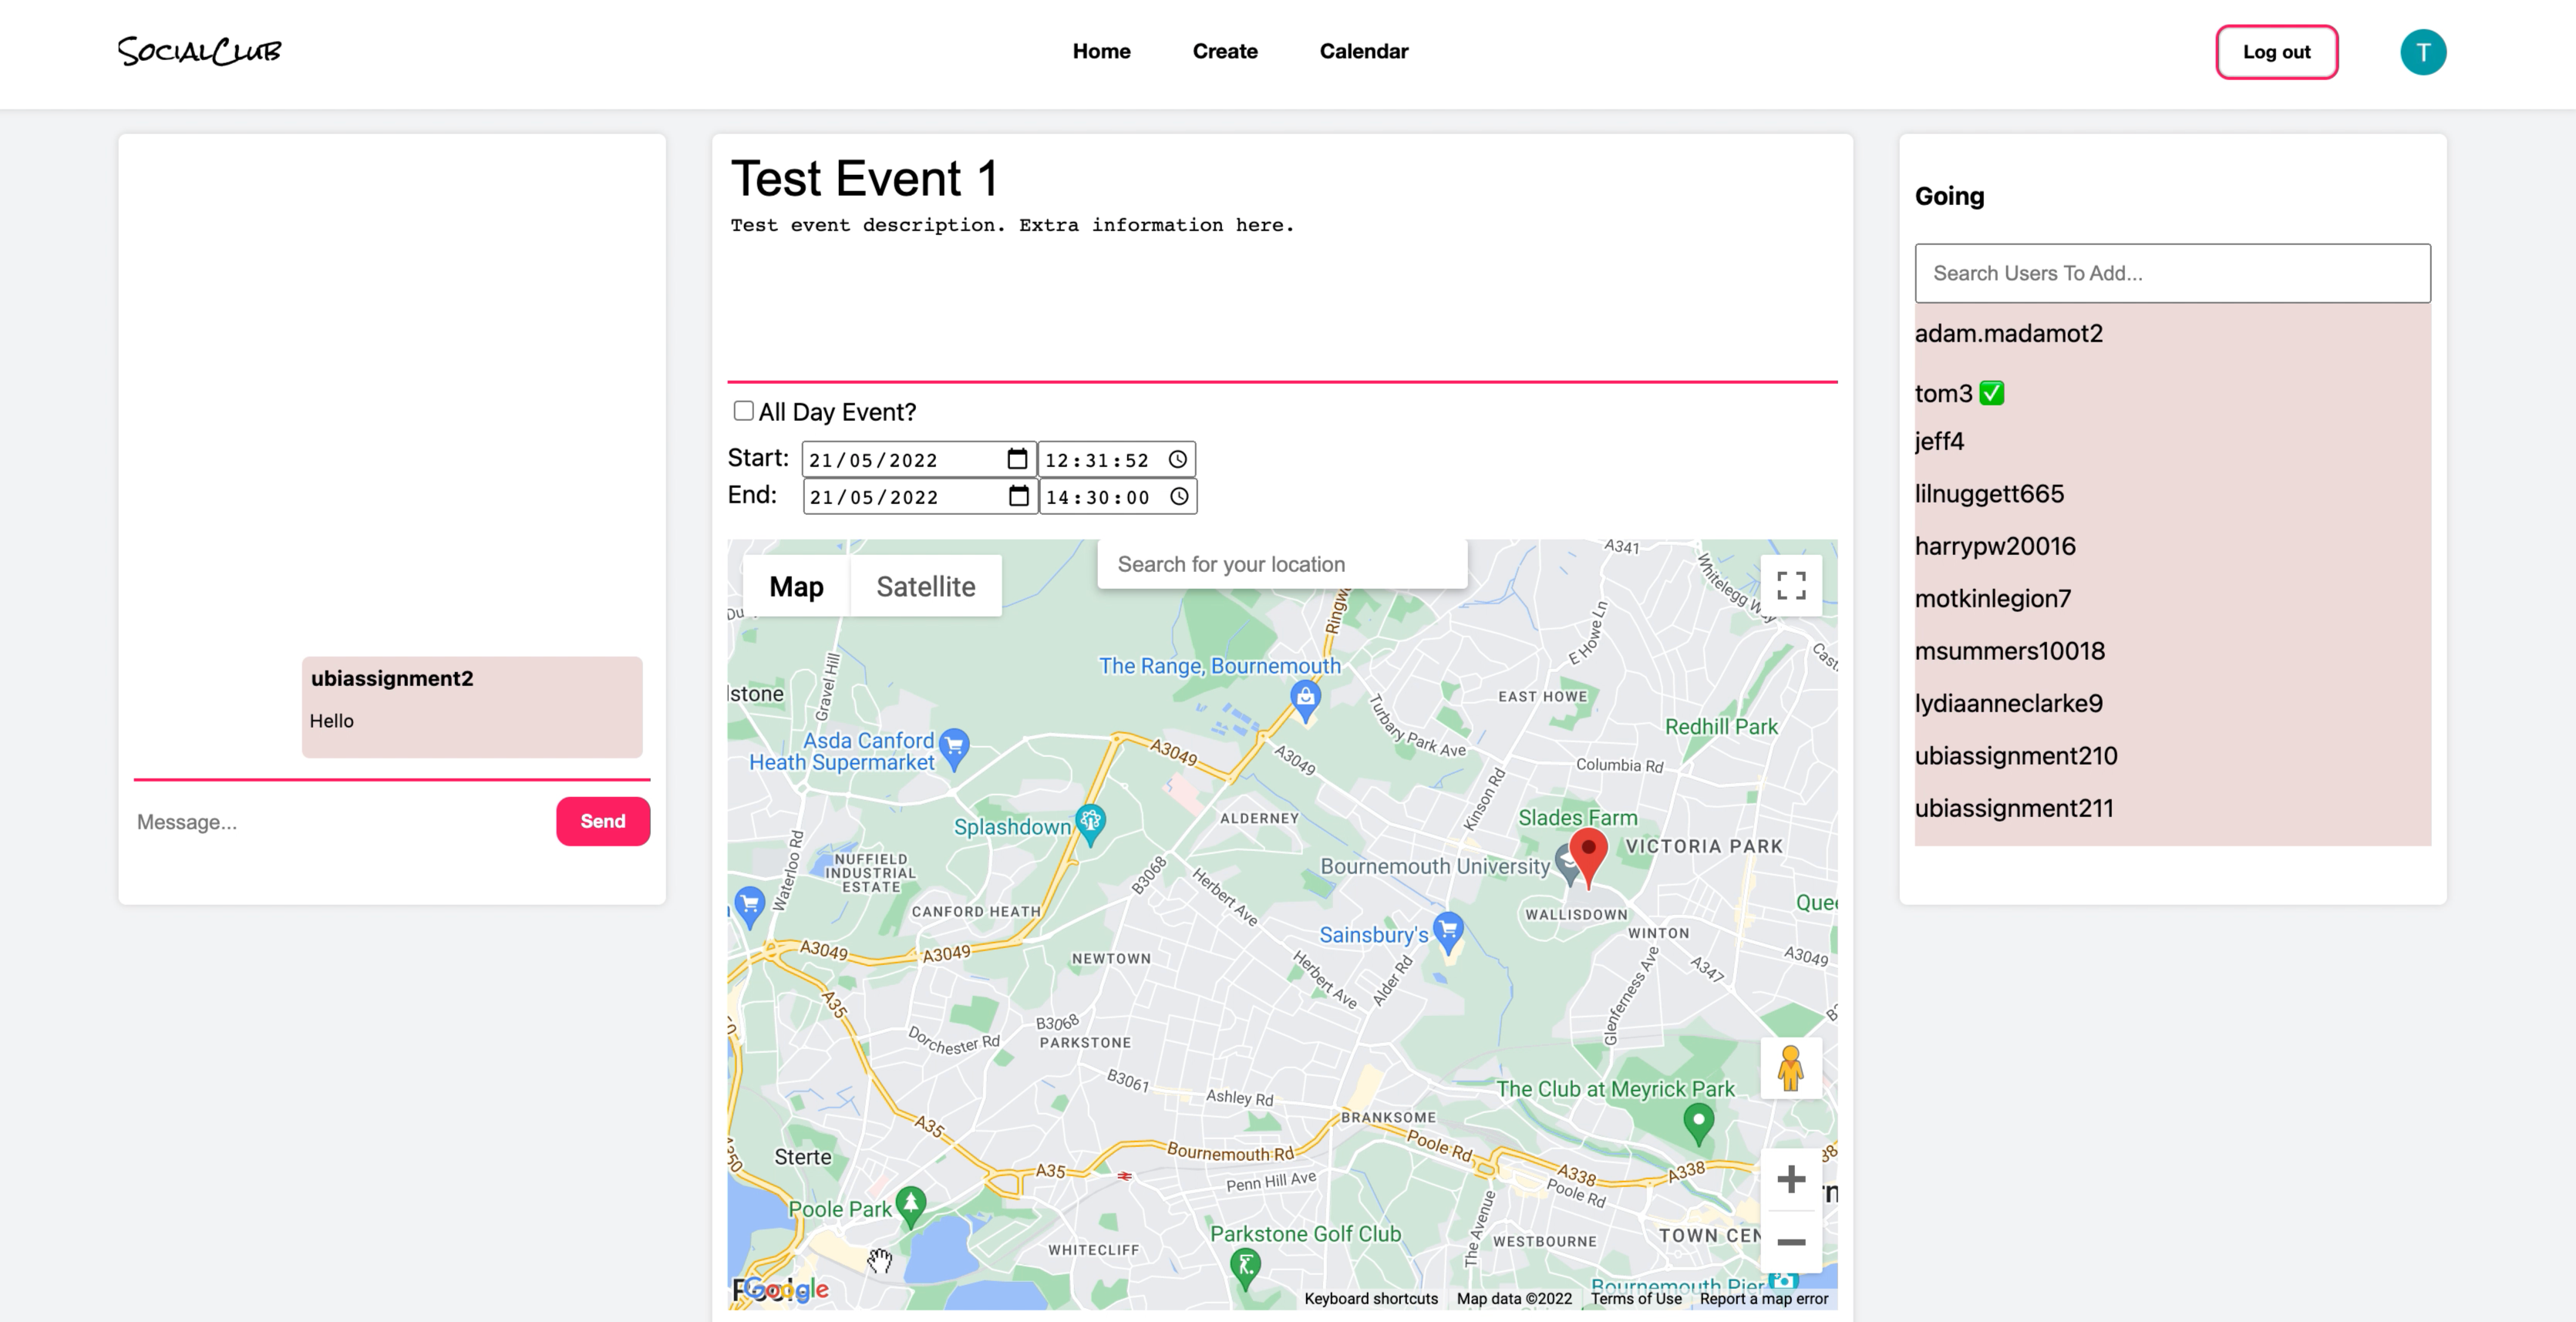The height and width of the screenshot is (1322, 2576).
Task: Select user lydiaanneclarke9
Action: (2008, 703)
